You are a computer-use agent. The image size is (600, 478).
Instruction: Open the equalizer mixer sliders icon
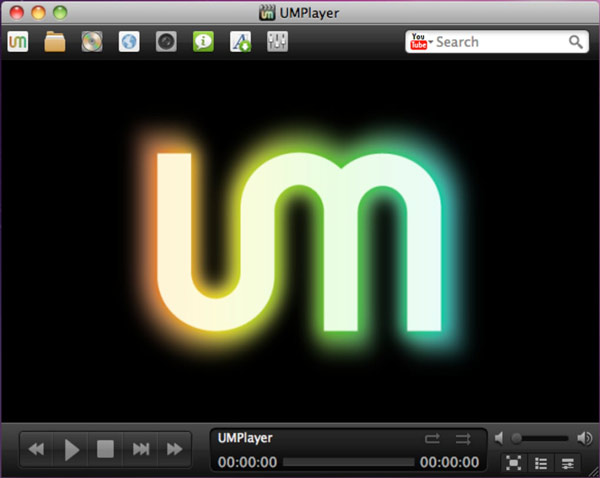(x=277, y=41)
